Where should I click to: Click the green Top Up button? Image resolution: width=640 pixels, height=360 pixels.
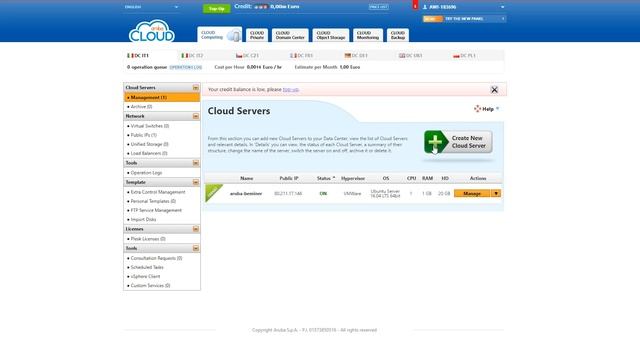pos(216,9)
